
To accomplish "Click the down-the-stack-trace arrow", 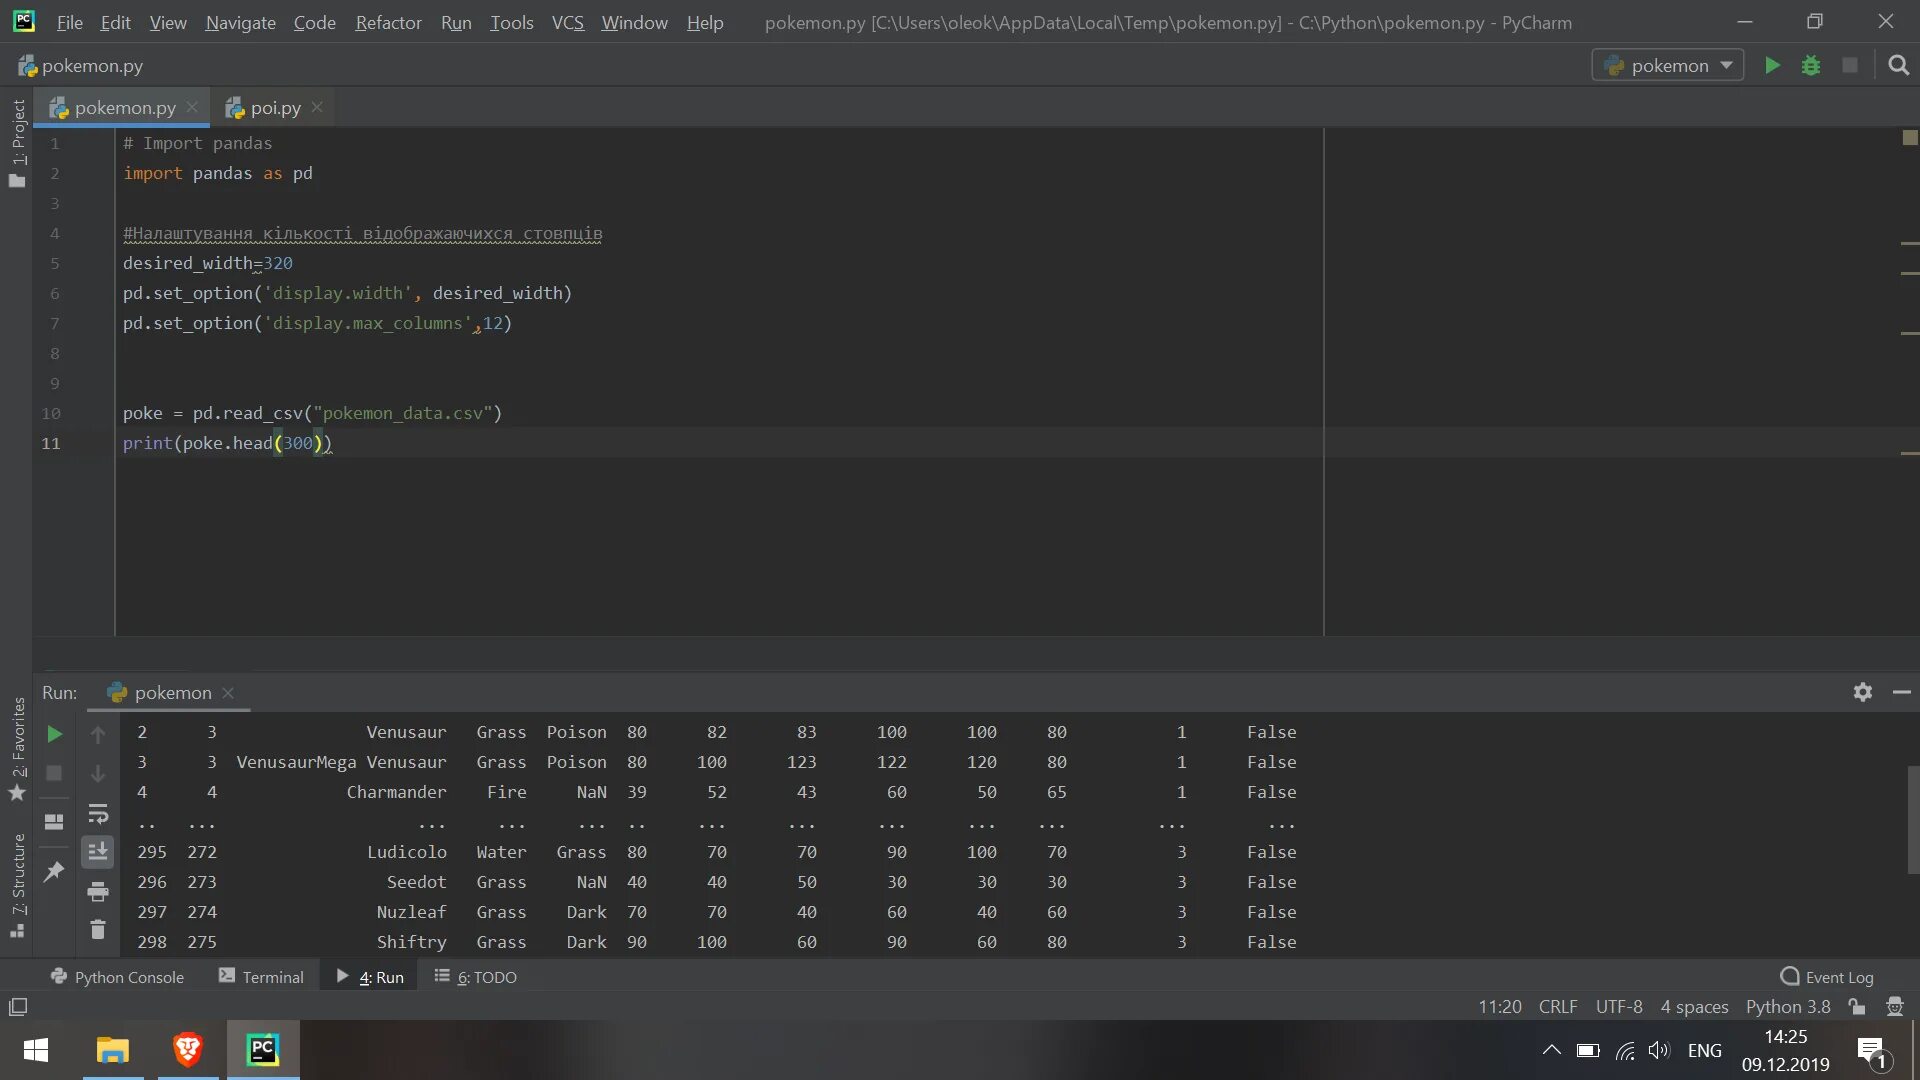I will pos(98,773).
